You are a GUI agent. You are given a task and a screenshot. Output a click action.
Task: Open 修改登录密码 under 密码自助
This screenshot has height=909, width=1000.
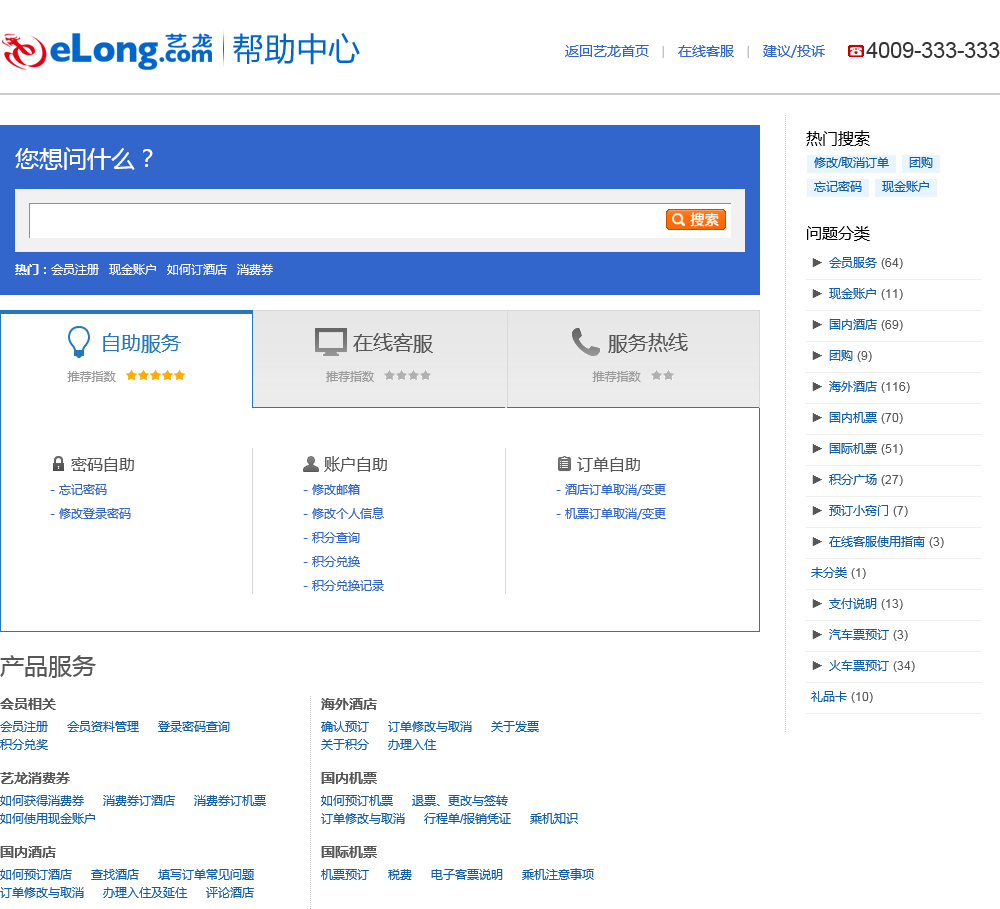tap(94, 514)
